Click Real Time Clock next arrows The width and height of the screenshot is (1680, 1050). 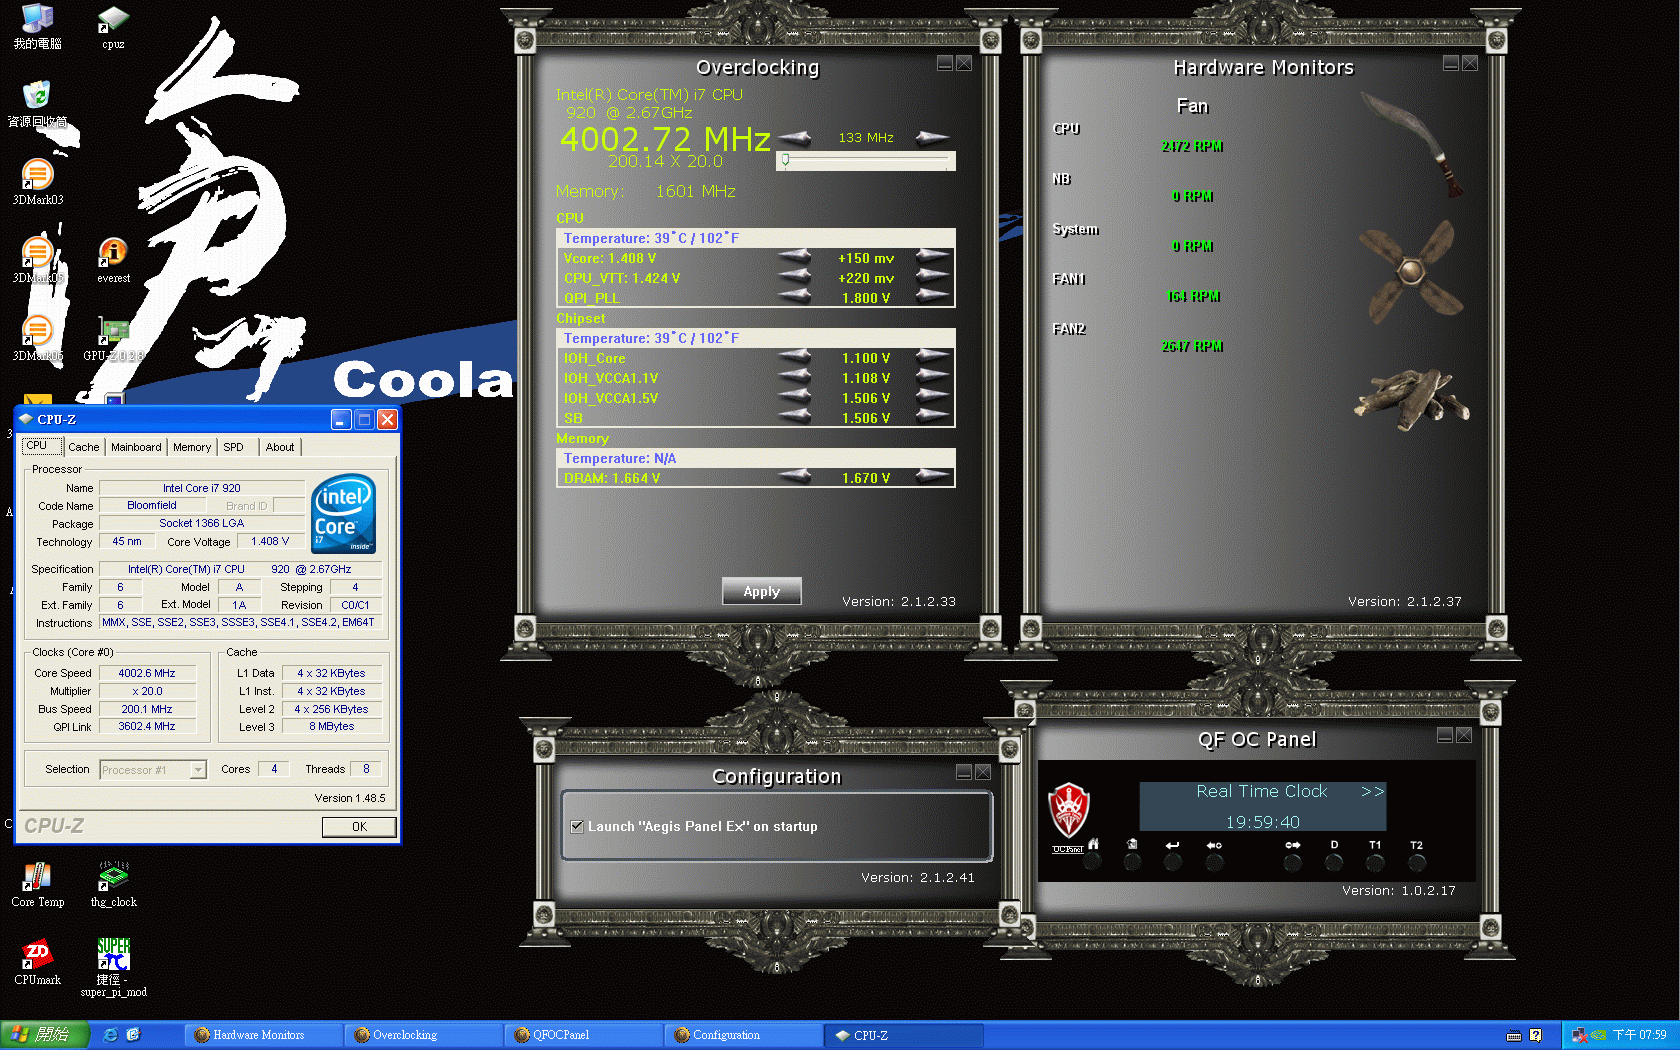tap(1372, 791)
